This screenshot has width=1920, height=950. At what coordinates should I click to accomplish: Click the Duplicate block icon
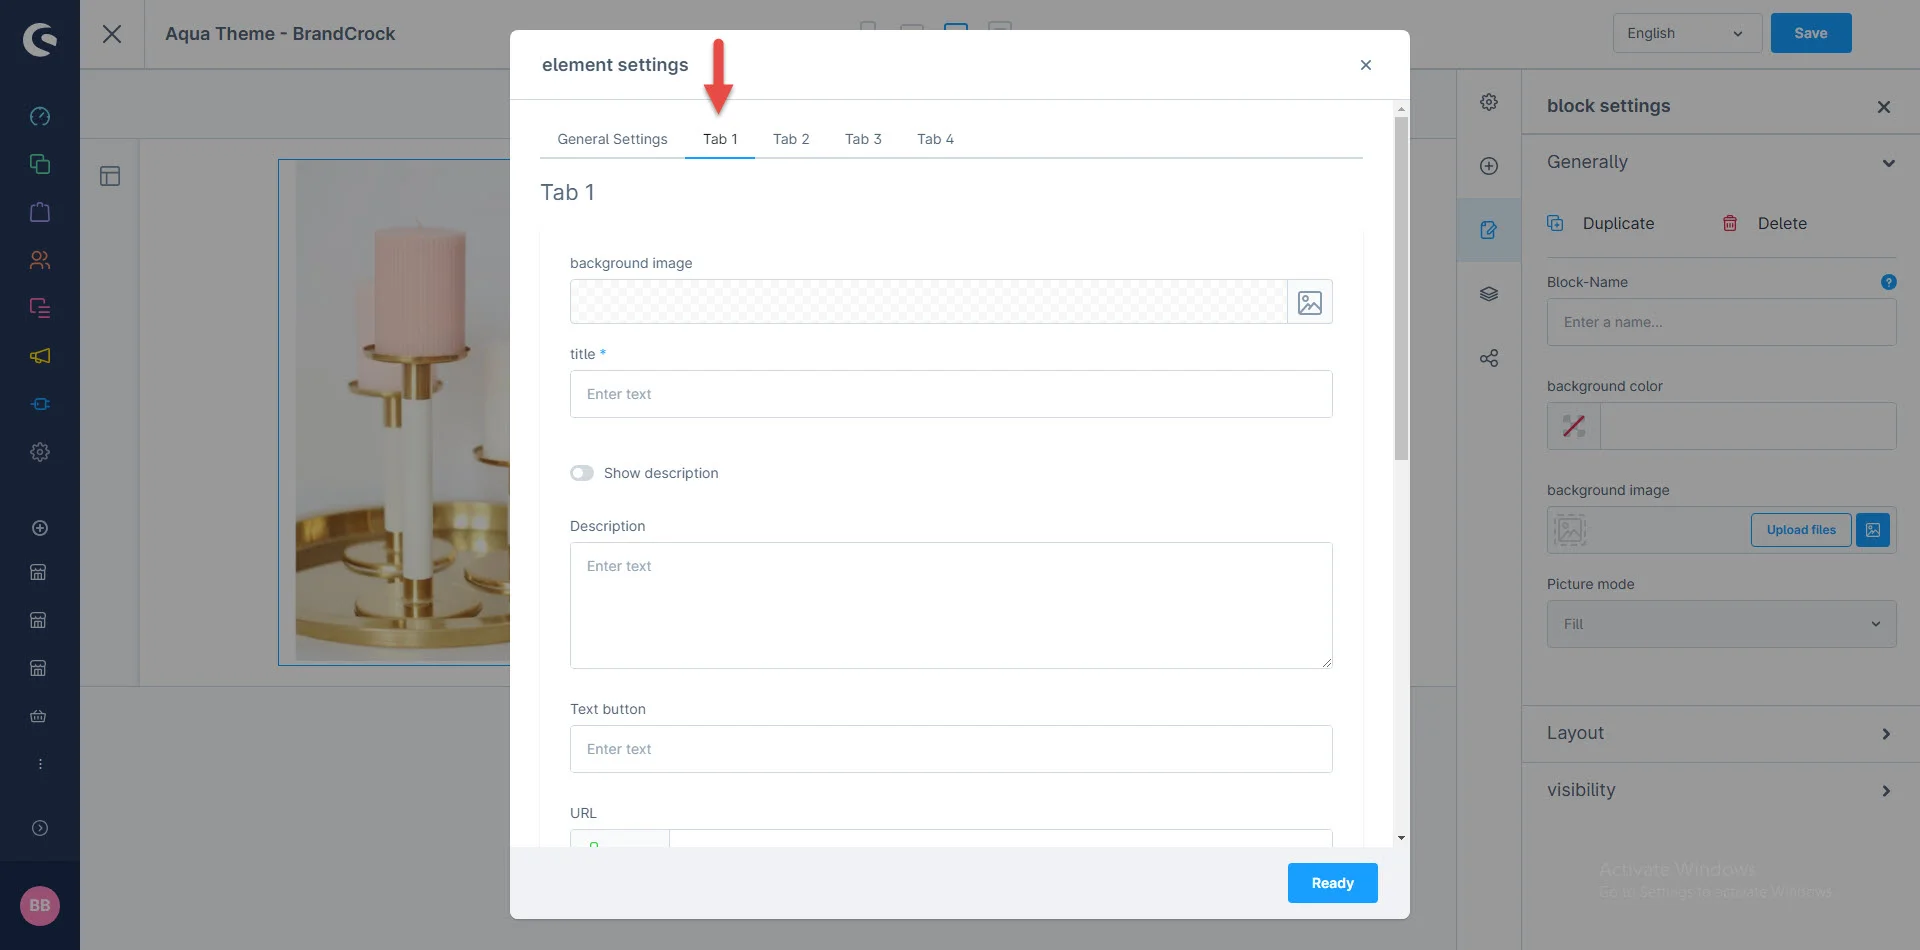(x=1555, y=223)
